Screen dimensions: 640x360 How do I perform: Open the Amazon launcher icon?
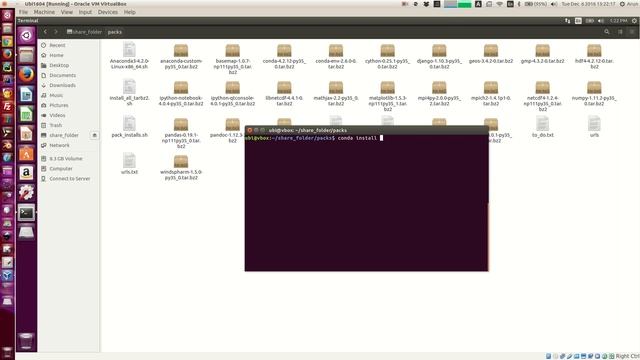click(27, 173)
